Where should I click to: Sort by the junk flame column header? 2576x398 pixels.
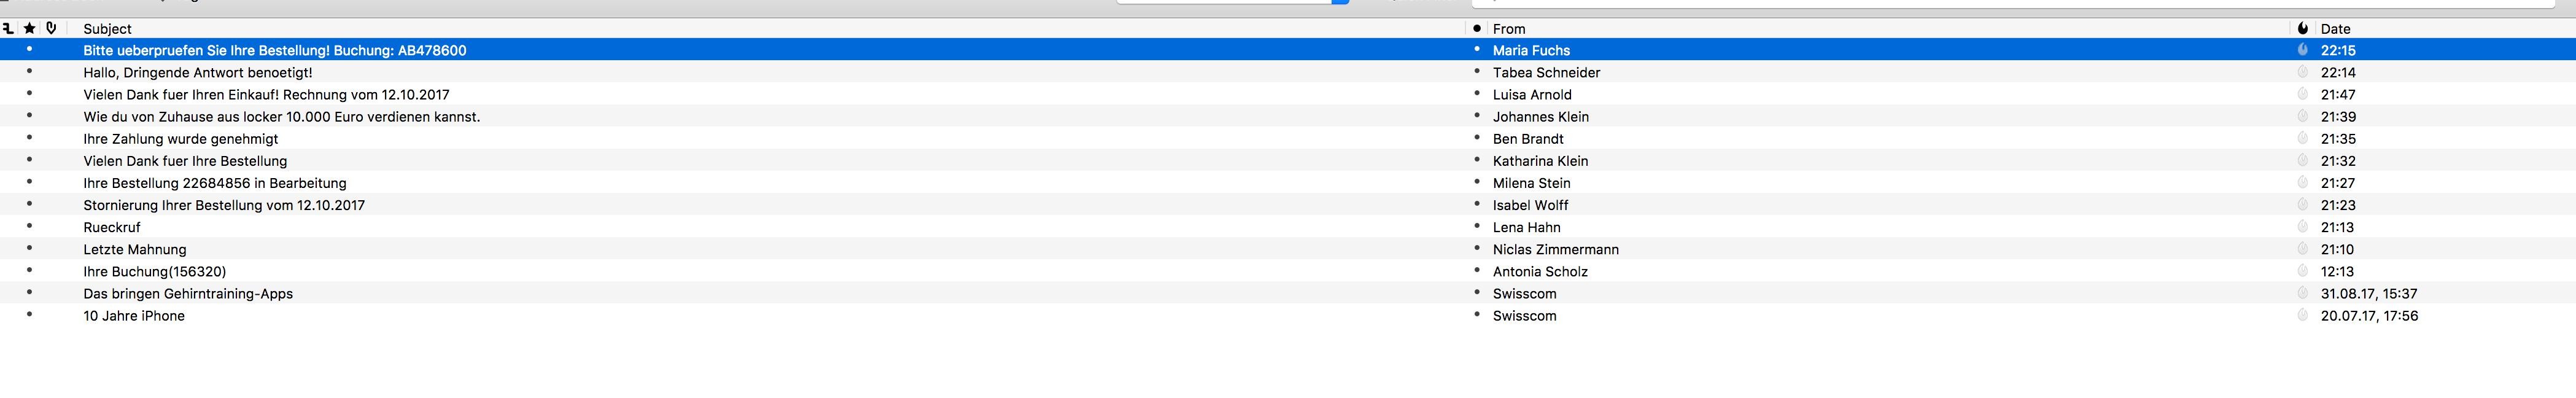pos(2302,29)
